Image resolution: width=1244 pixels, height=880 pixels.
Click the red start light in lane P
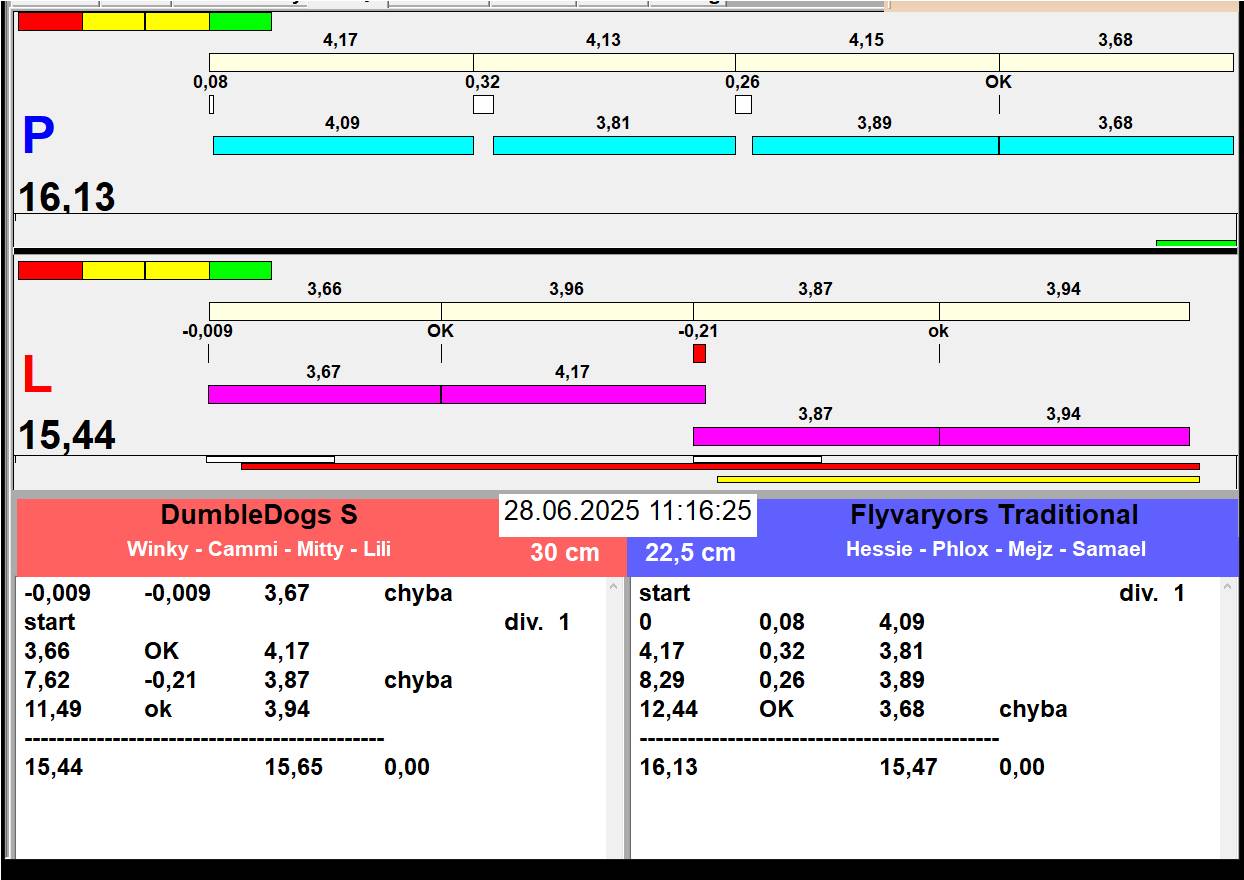pos(50,22)
